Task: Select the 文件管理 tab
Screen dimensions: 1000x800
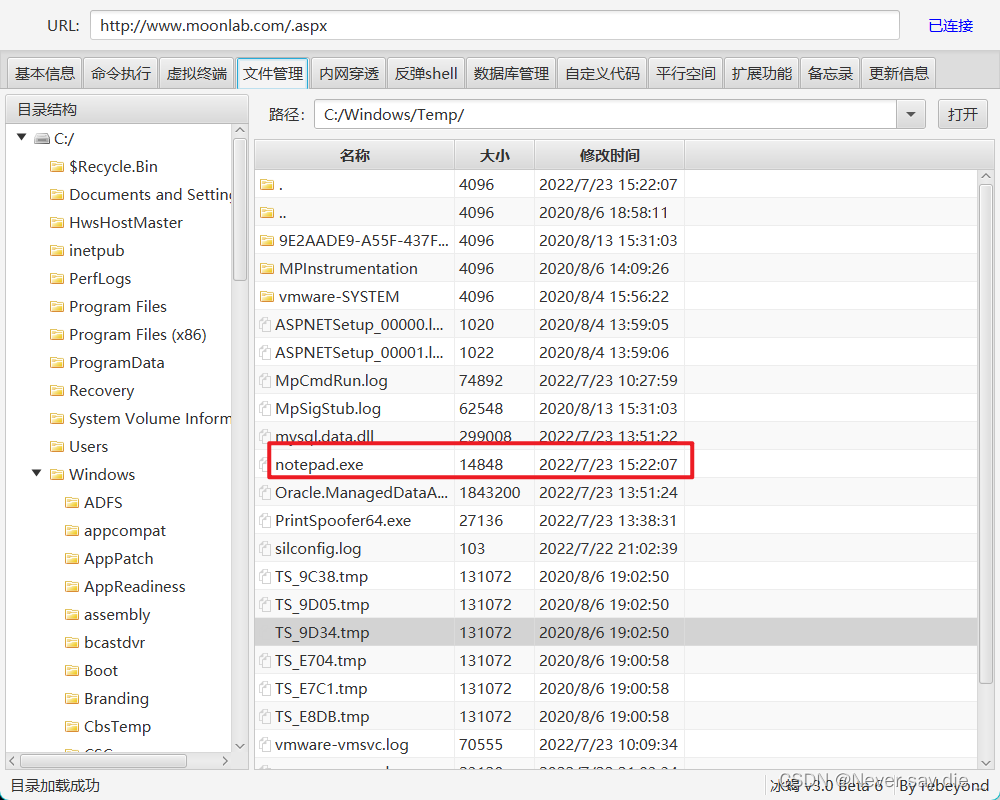Action: (273, 73)
